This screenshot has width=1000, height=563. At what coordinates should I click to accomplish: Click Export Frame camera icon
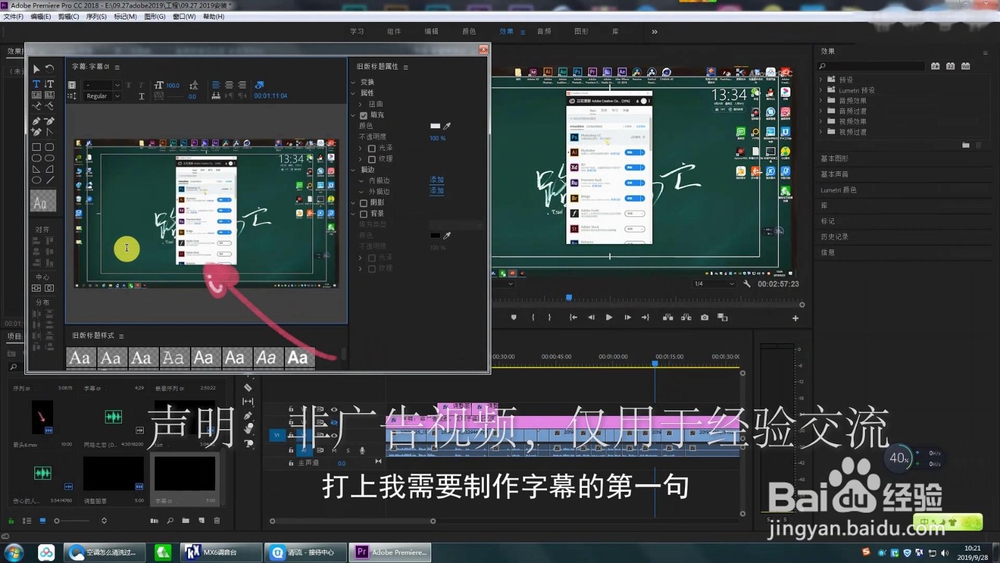tap(704, 318)
